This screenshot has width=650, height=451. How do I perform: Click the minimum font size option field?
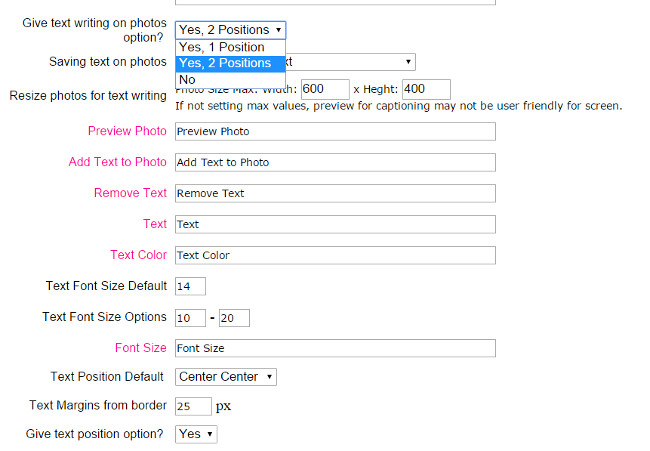(x=190, y=318)
